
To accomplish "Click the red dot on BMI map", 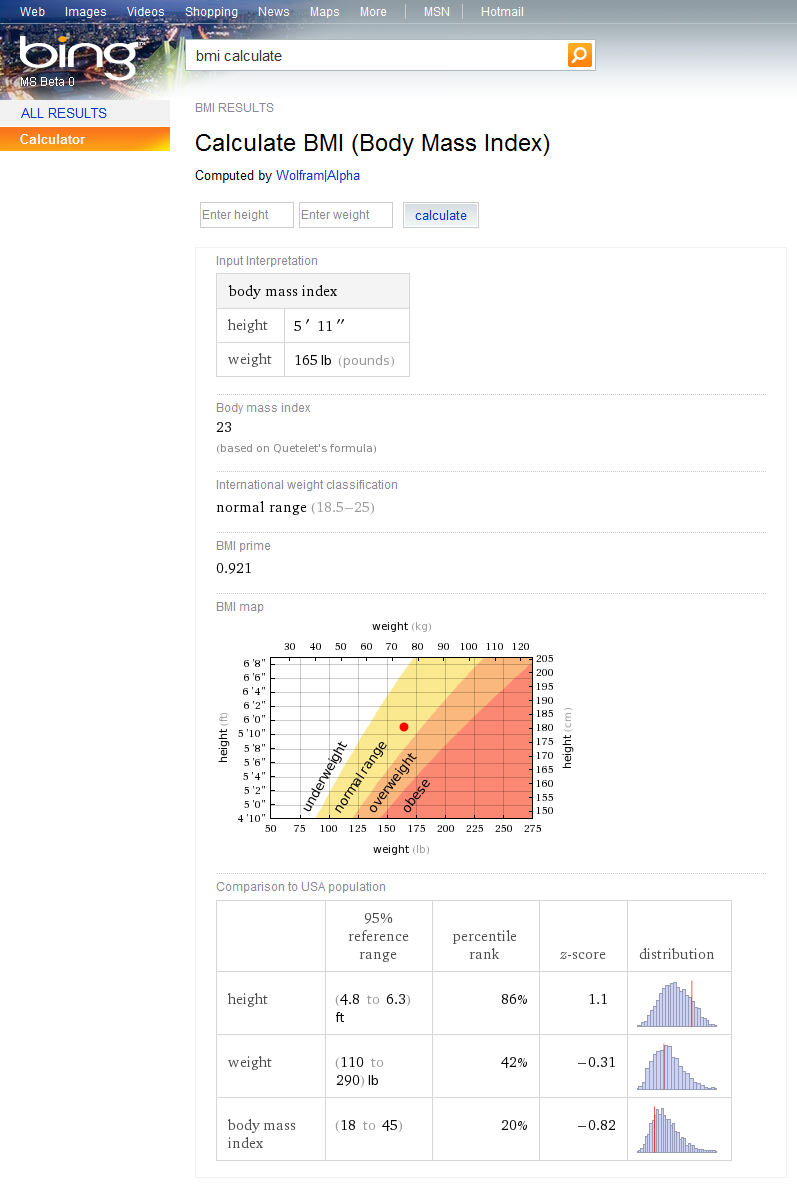I will 404,727.
